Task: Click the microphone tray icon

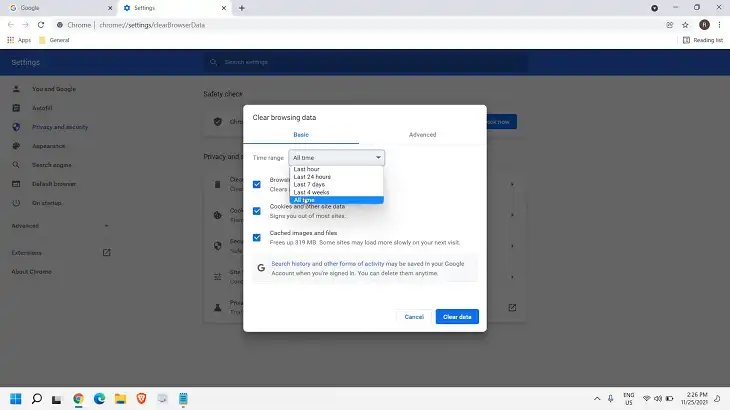Action: tap(610, 399)
